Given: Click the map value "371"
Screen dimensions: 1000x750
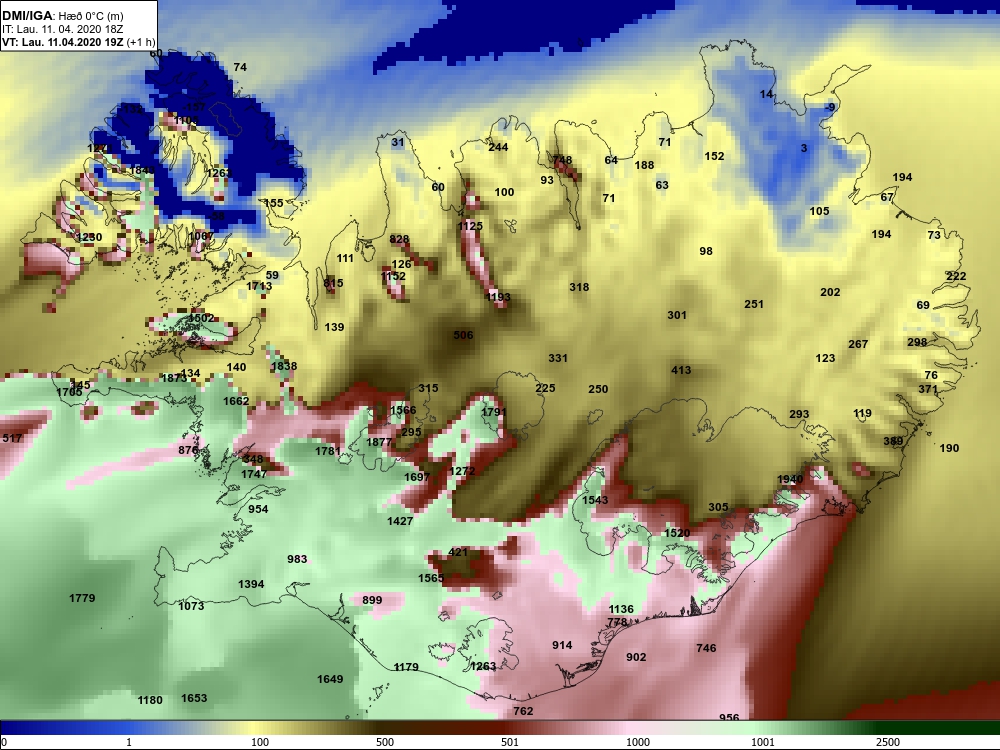Looking at the screenshot, I should coord(928,389).
